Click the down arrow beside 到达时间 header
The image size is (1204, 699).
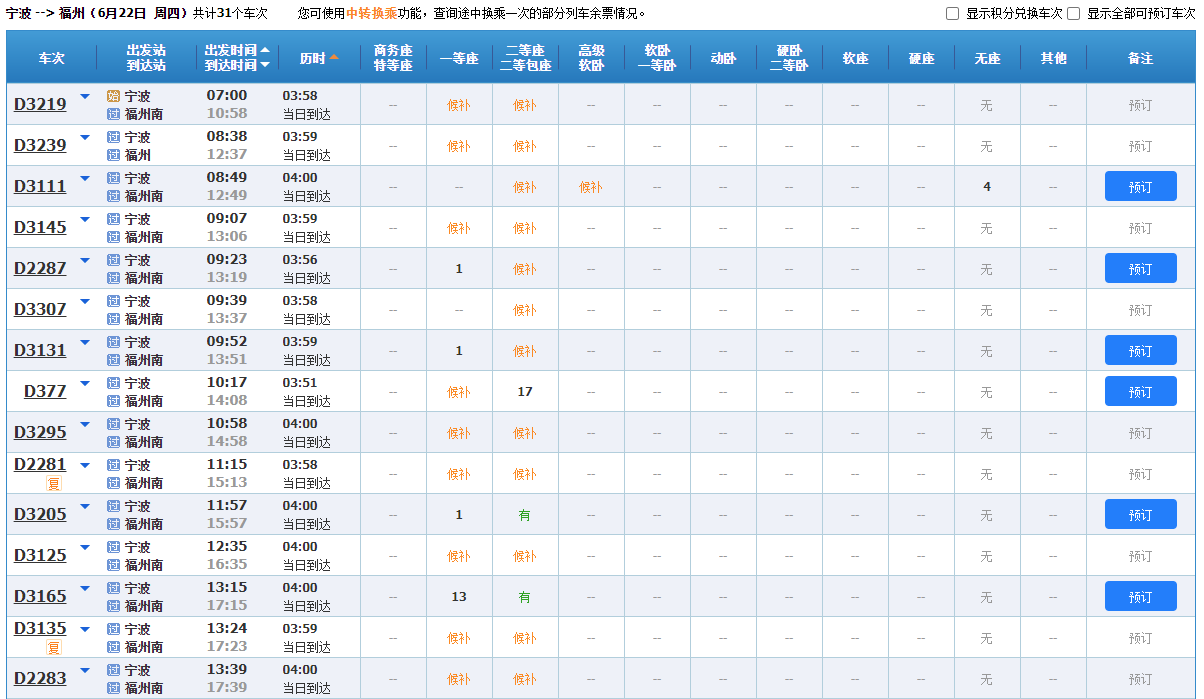[265, 66]
